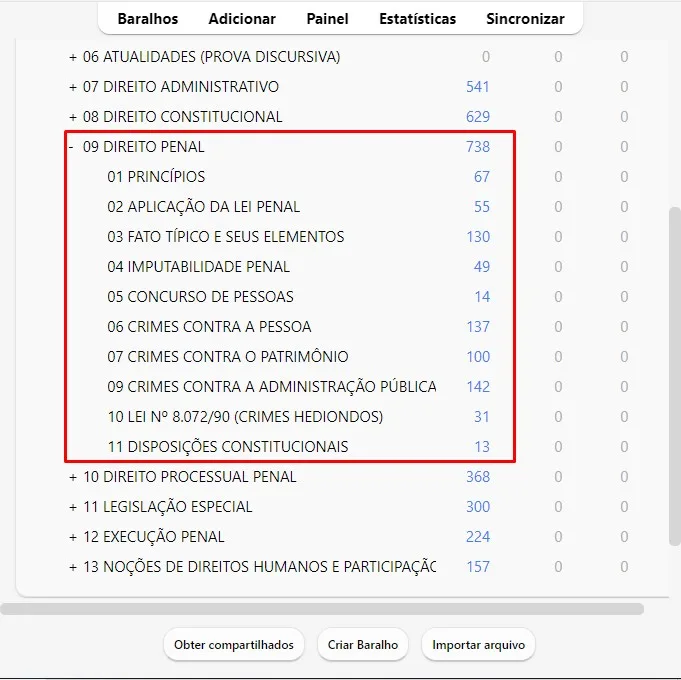Open deck 13 NOÇÕES DE DIREITOS HUMANOS
This screenshot has width=681, height=680.
coord(259,567)
